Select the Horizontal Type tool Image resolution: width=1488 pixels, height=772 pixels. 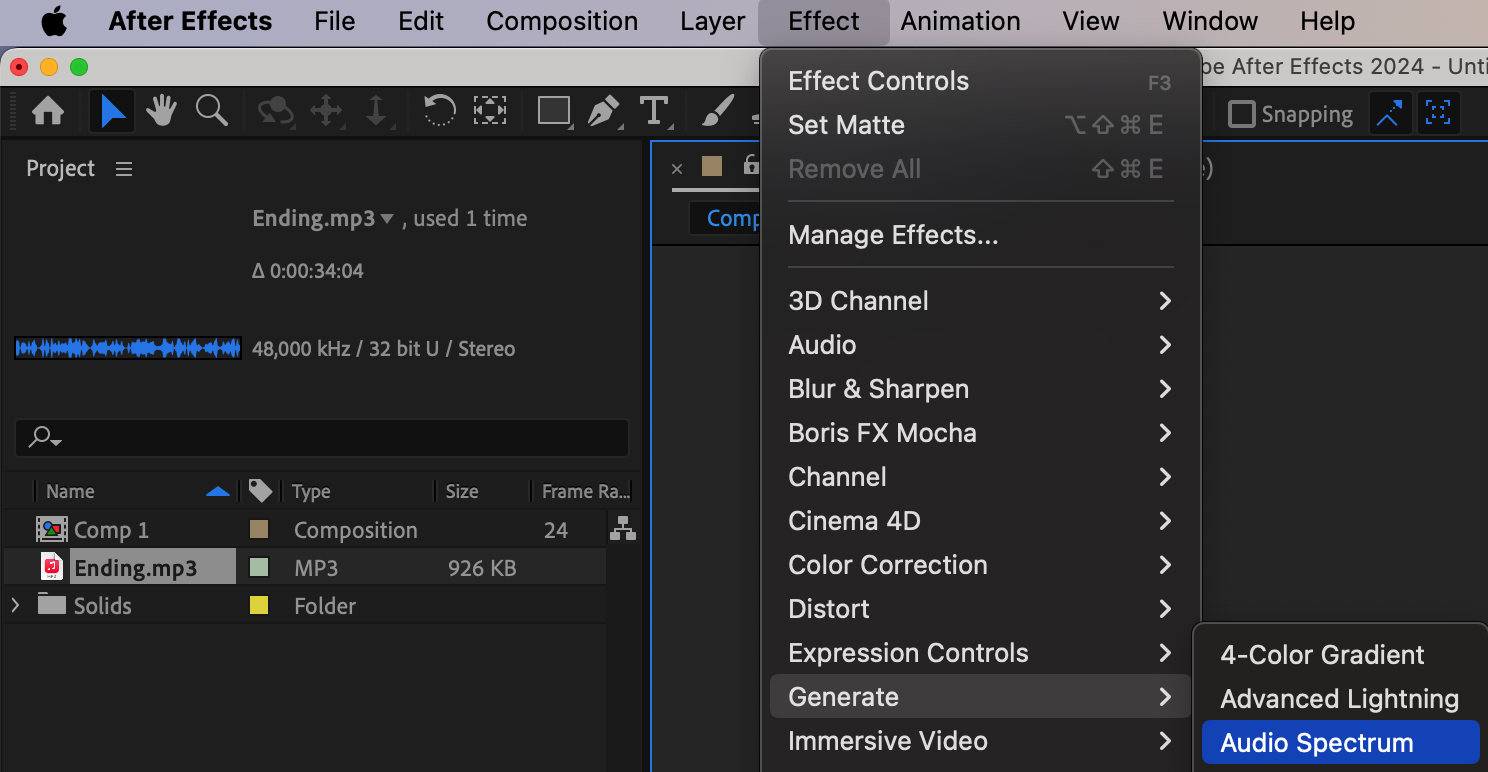coord(654,111)
